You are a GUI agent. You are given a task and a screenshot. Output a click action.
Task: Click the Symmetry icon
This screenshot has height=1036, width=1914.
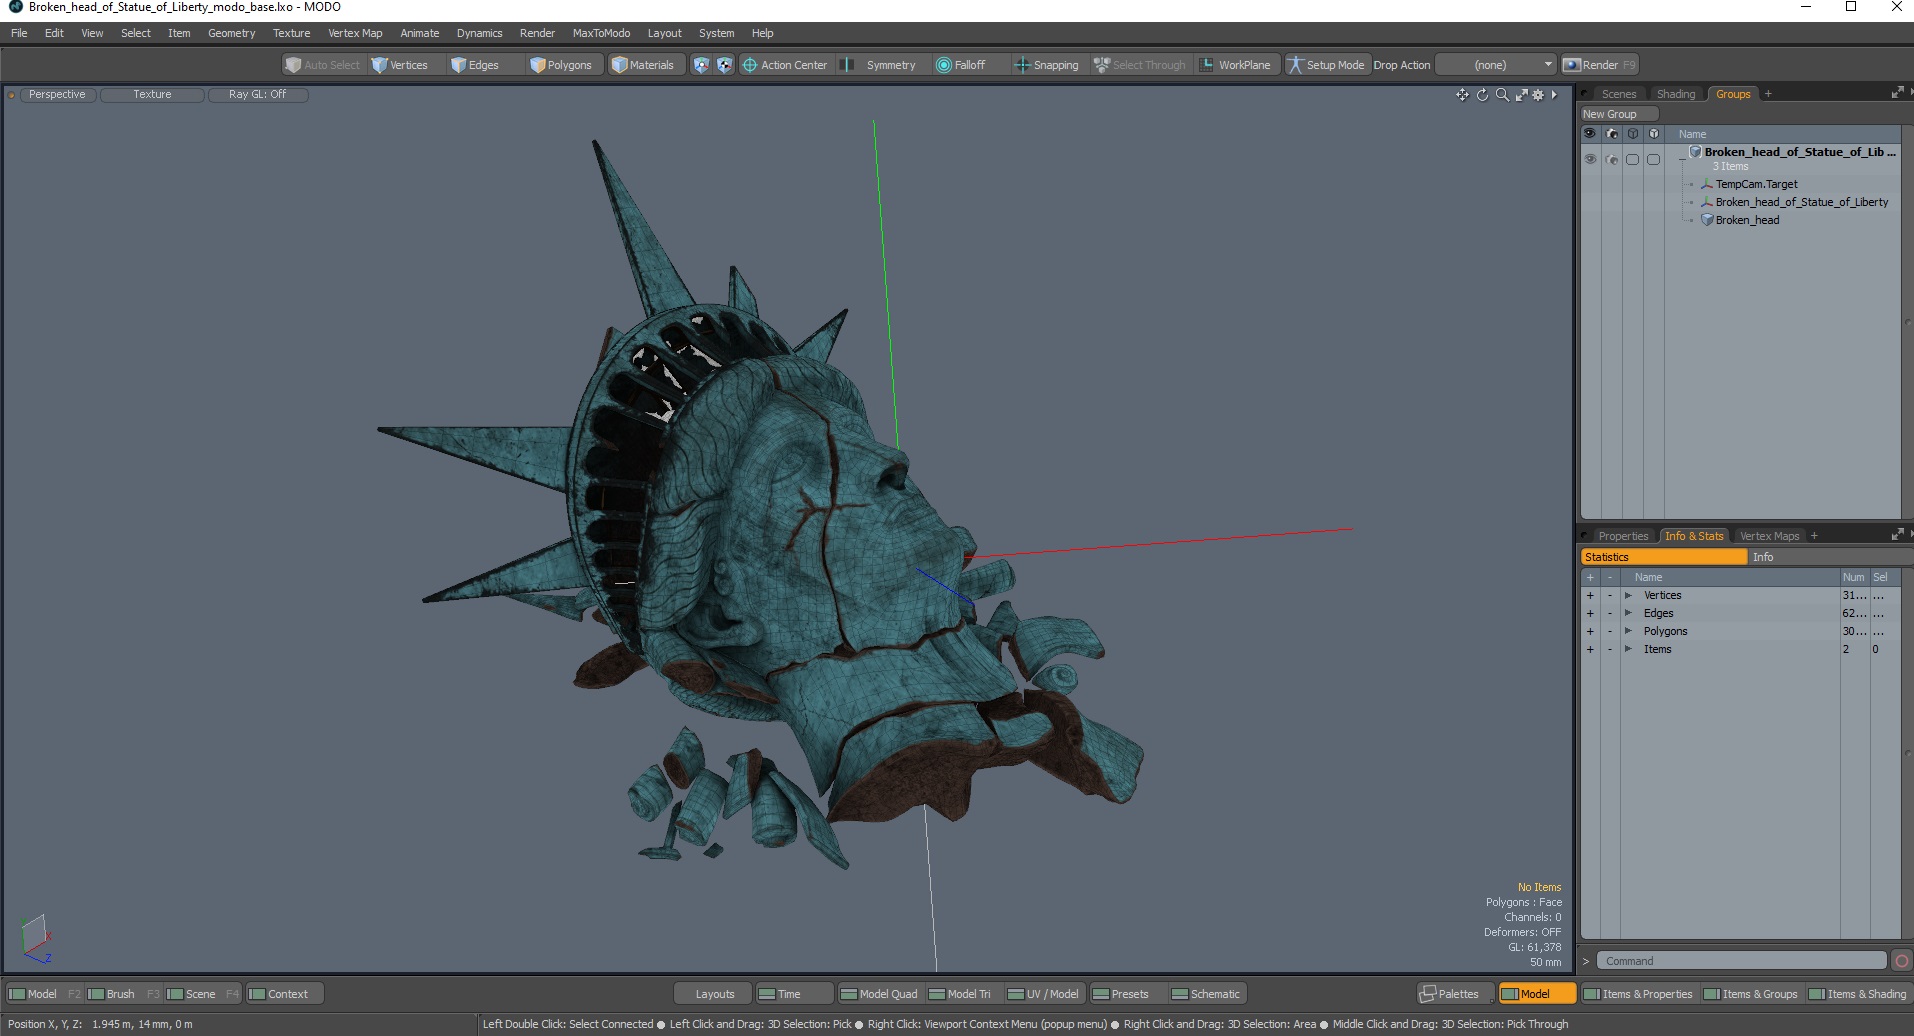[847, 65]
